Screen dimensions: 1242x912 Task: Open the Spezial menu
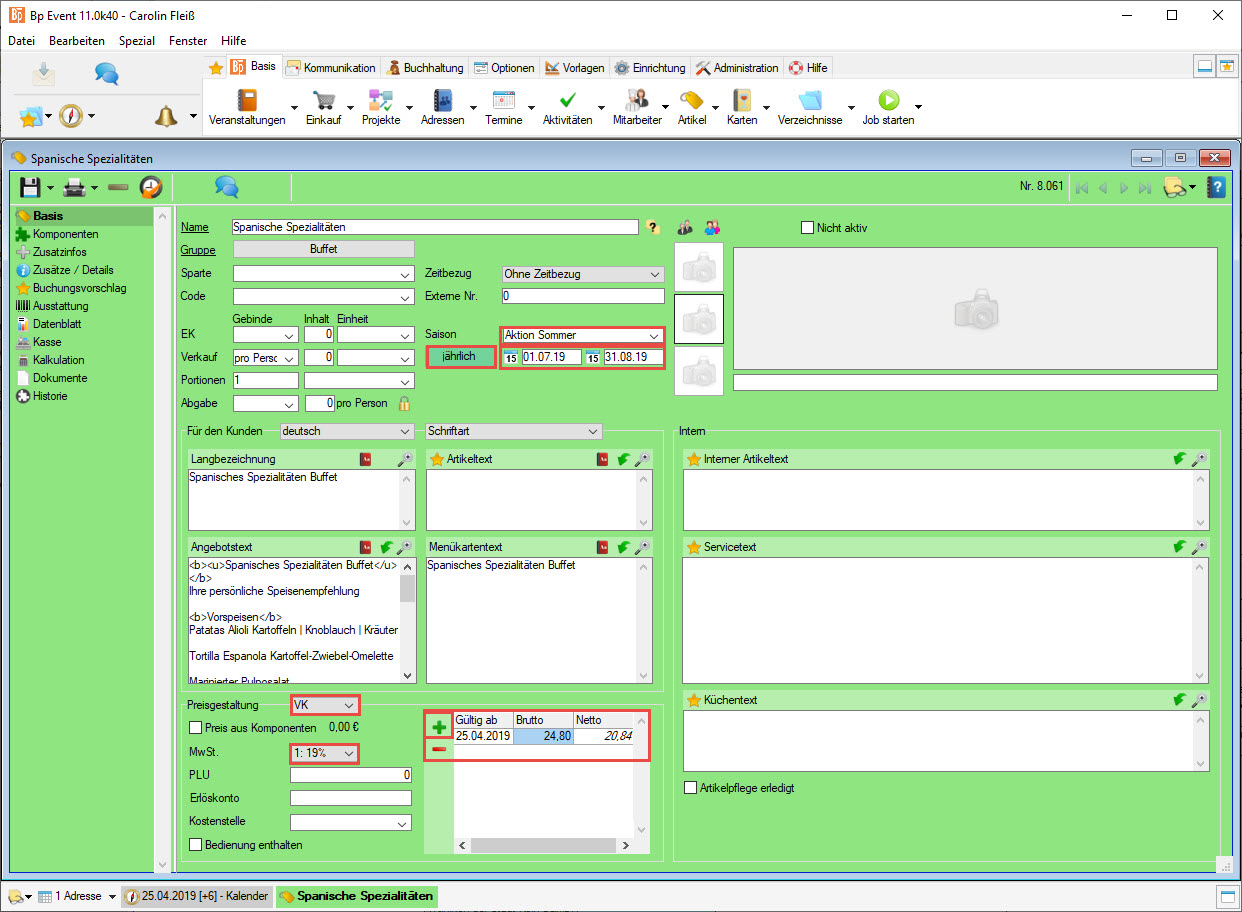click(137, 41)
